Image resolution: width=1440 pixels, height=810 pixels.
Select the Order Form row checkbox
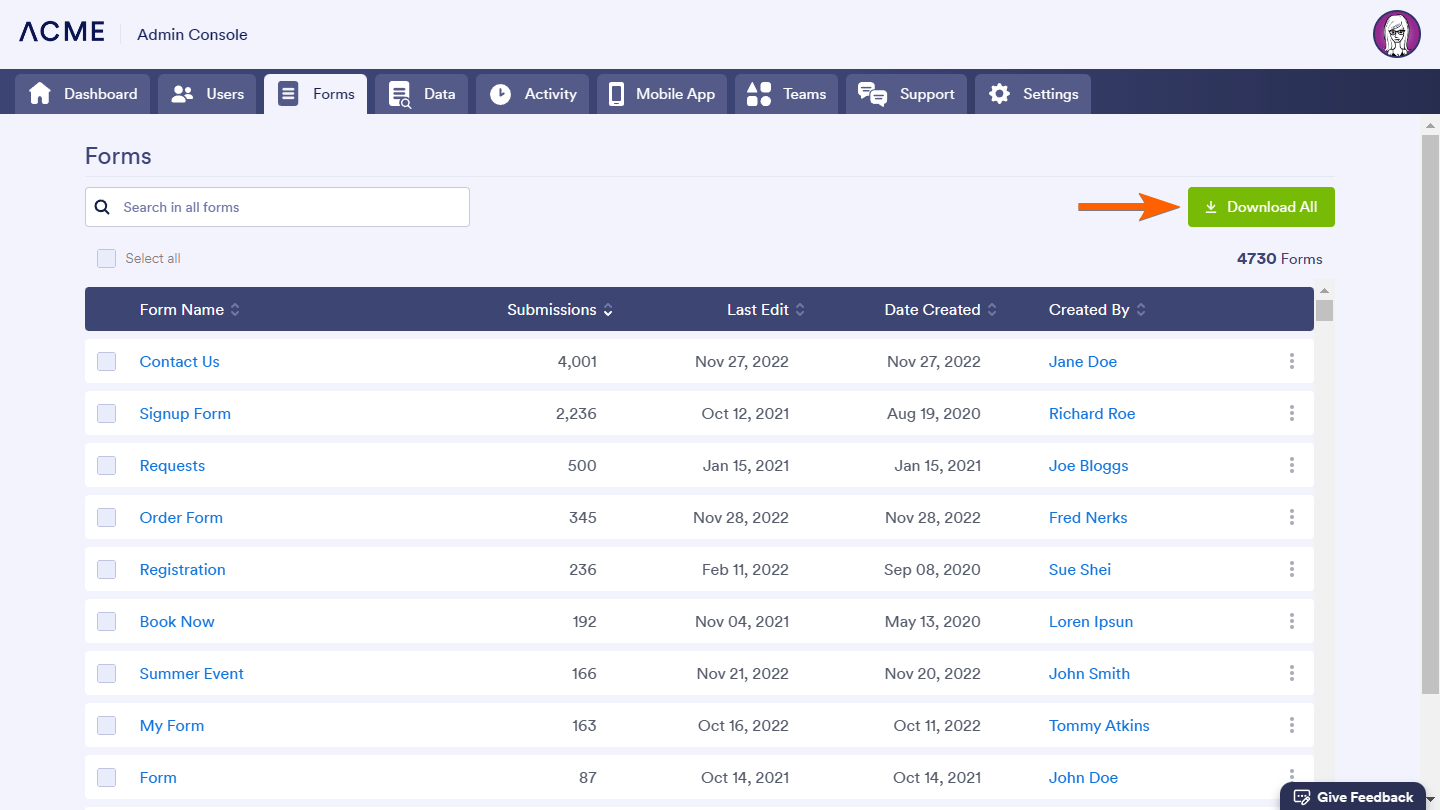click(x=106, y=517)
